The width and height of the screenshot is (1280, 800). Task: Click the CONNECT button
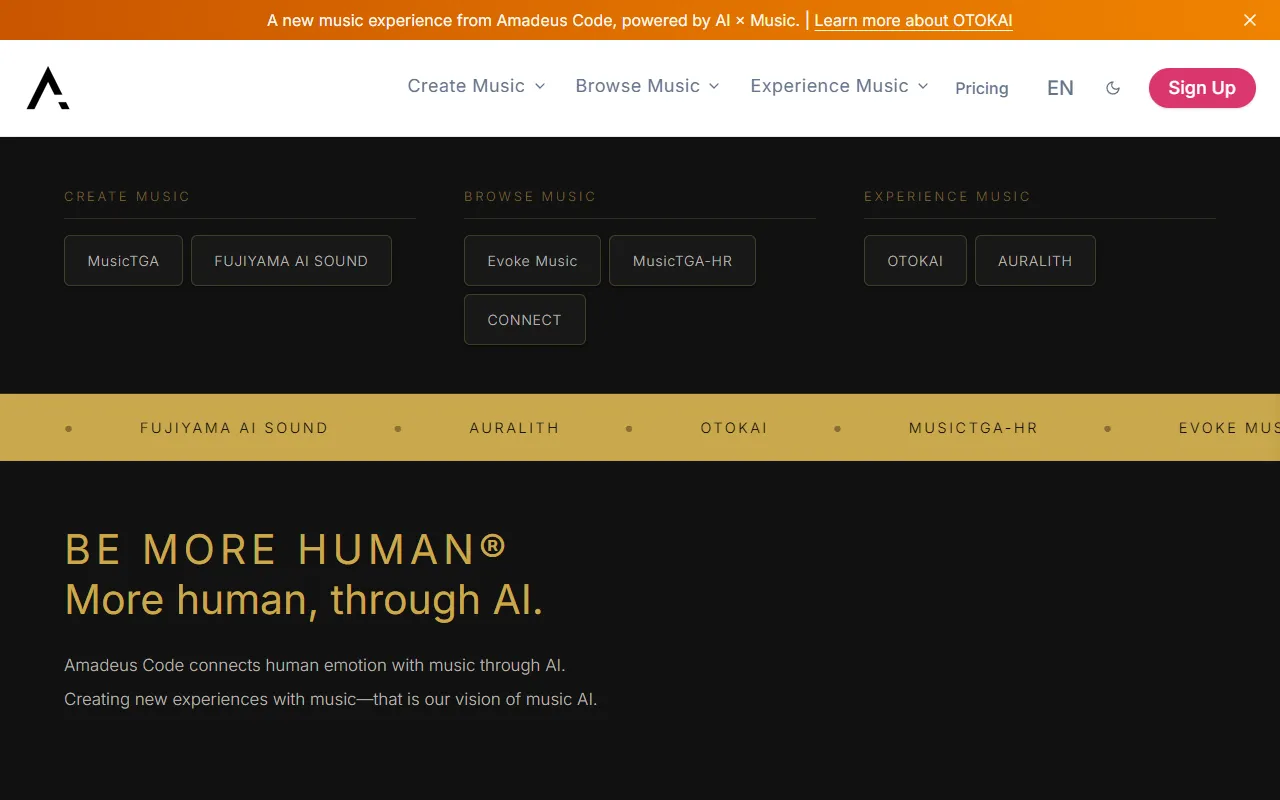(x=524, y=320)
